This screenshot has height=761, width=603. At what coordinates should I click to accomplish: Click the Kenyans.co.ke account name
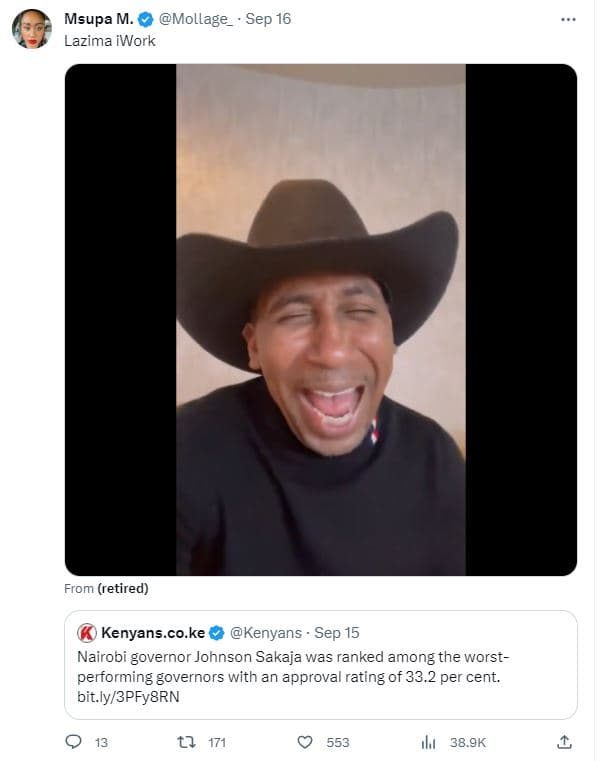153,633
